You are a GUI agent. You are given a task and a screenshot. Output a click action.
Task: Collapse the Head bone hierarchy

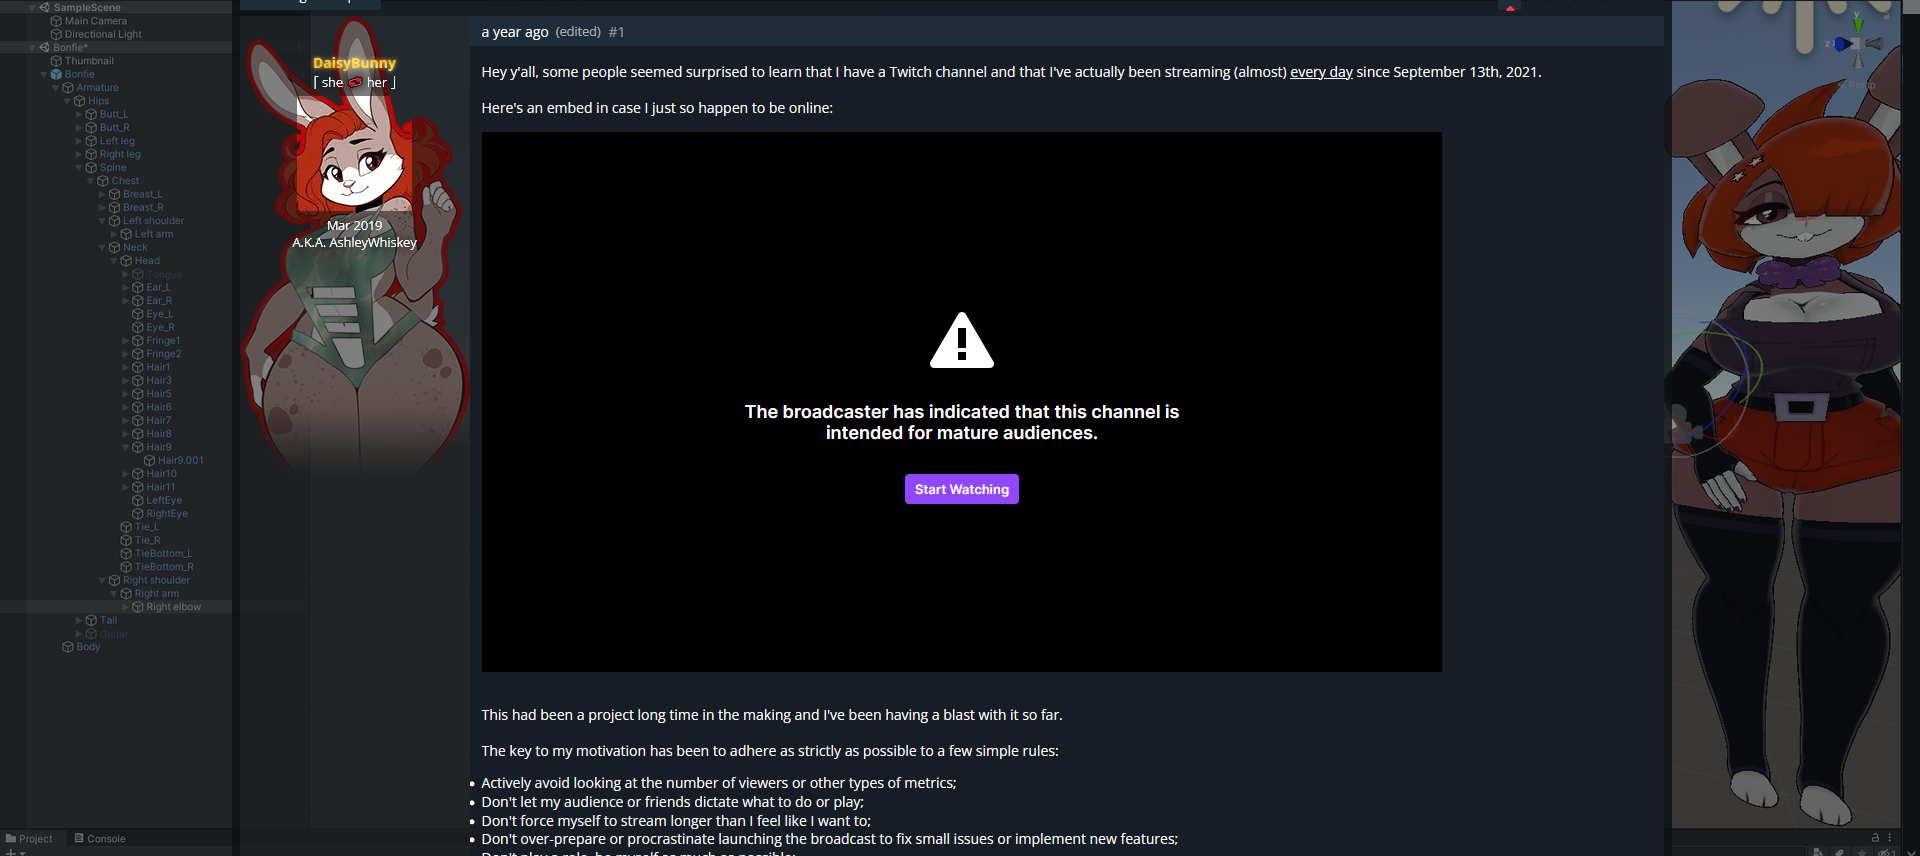coord(114,261)
